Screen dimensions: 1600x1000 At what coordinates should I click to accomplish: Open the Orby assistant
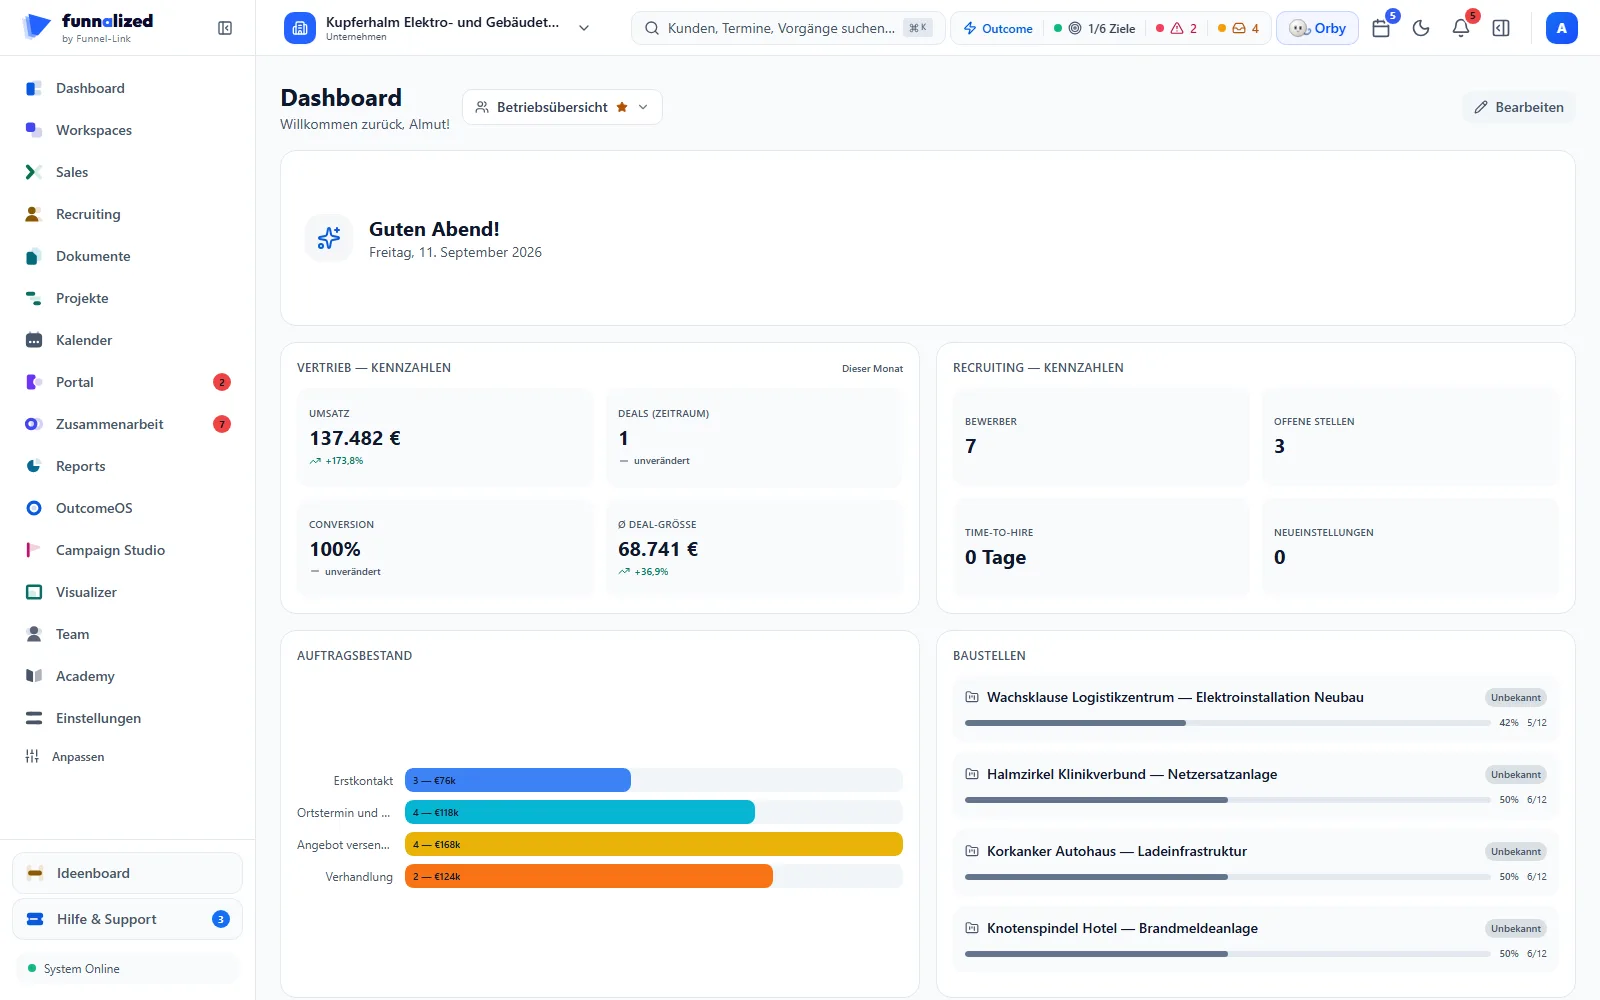point(1317,28)
